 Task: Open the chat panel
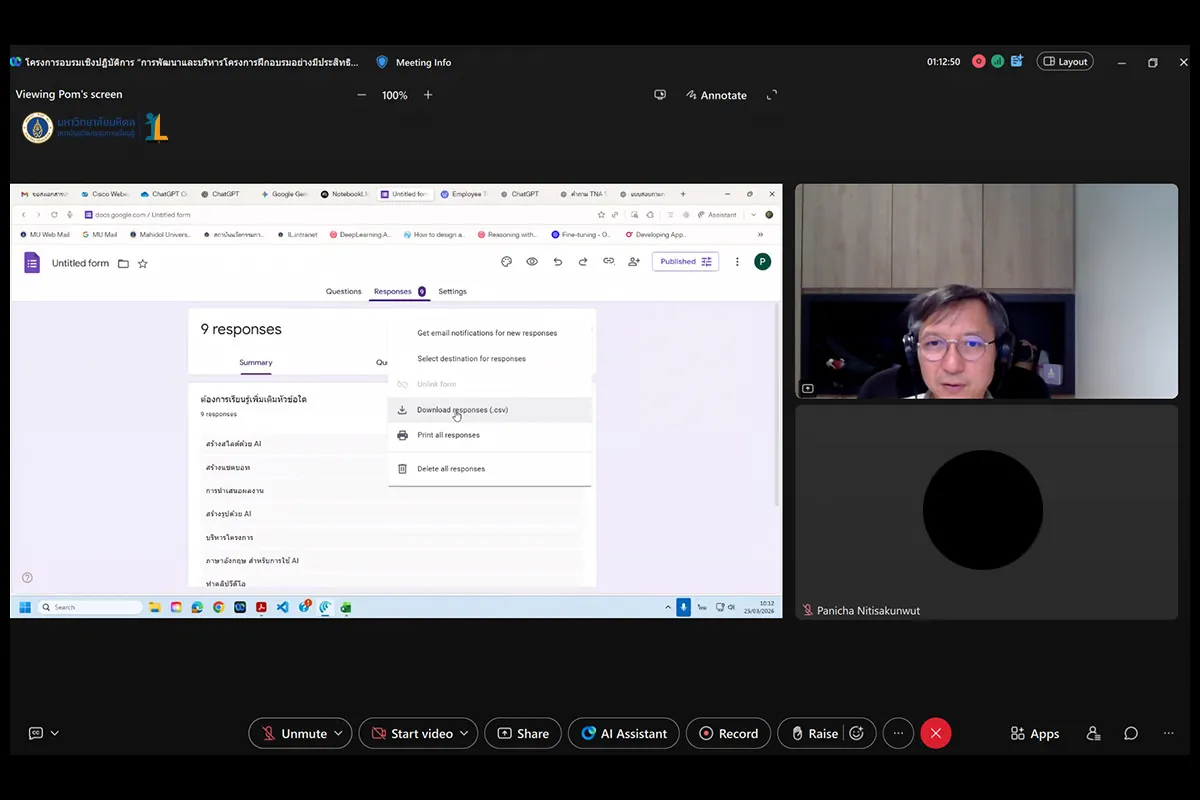pos(1131,733)
